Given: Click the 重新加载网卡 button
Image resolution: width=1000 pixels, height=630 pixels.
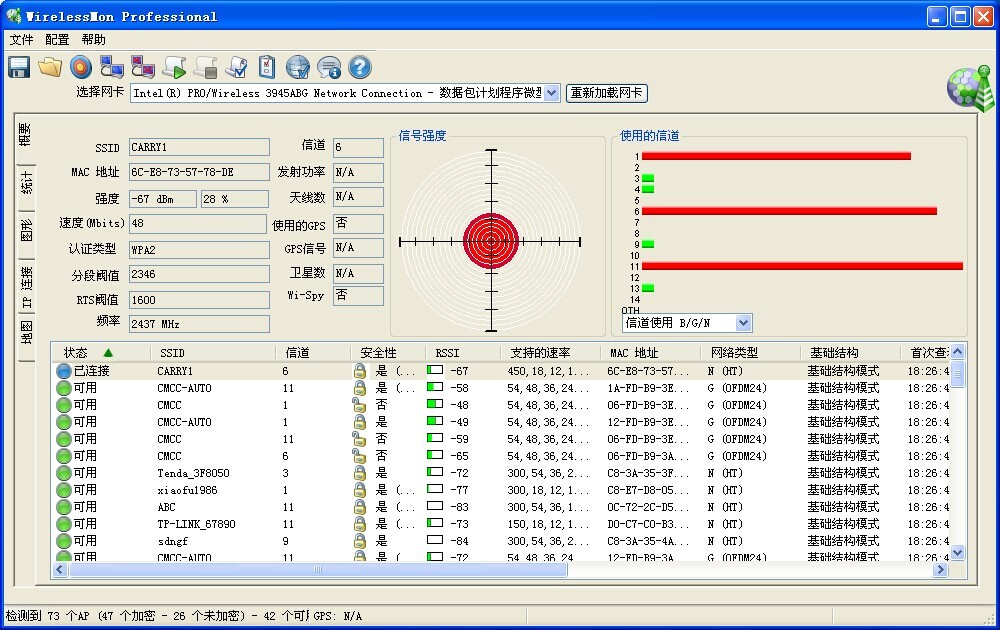Looking at the screenshot, I should tap(607, 93).
